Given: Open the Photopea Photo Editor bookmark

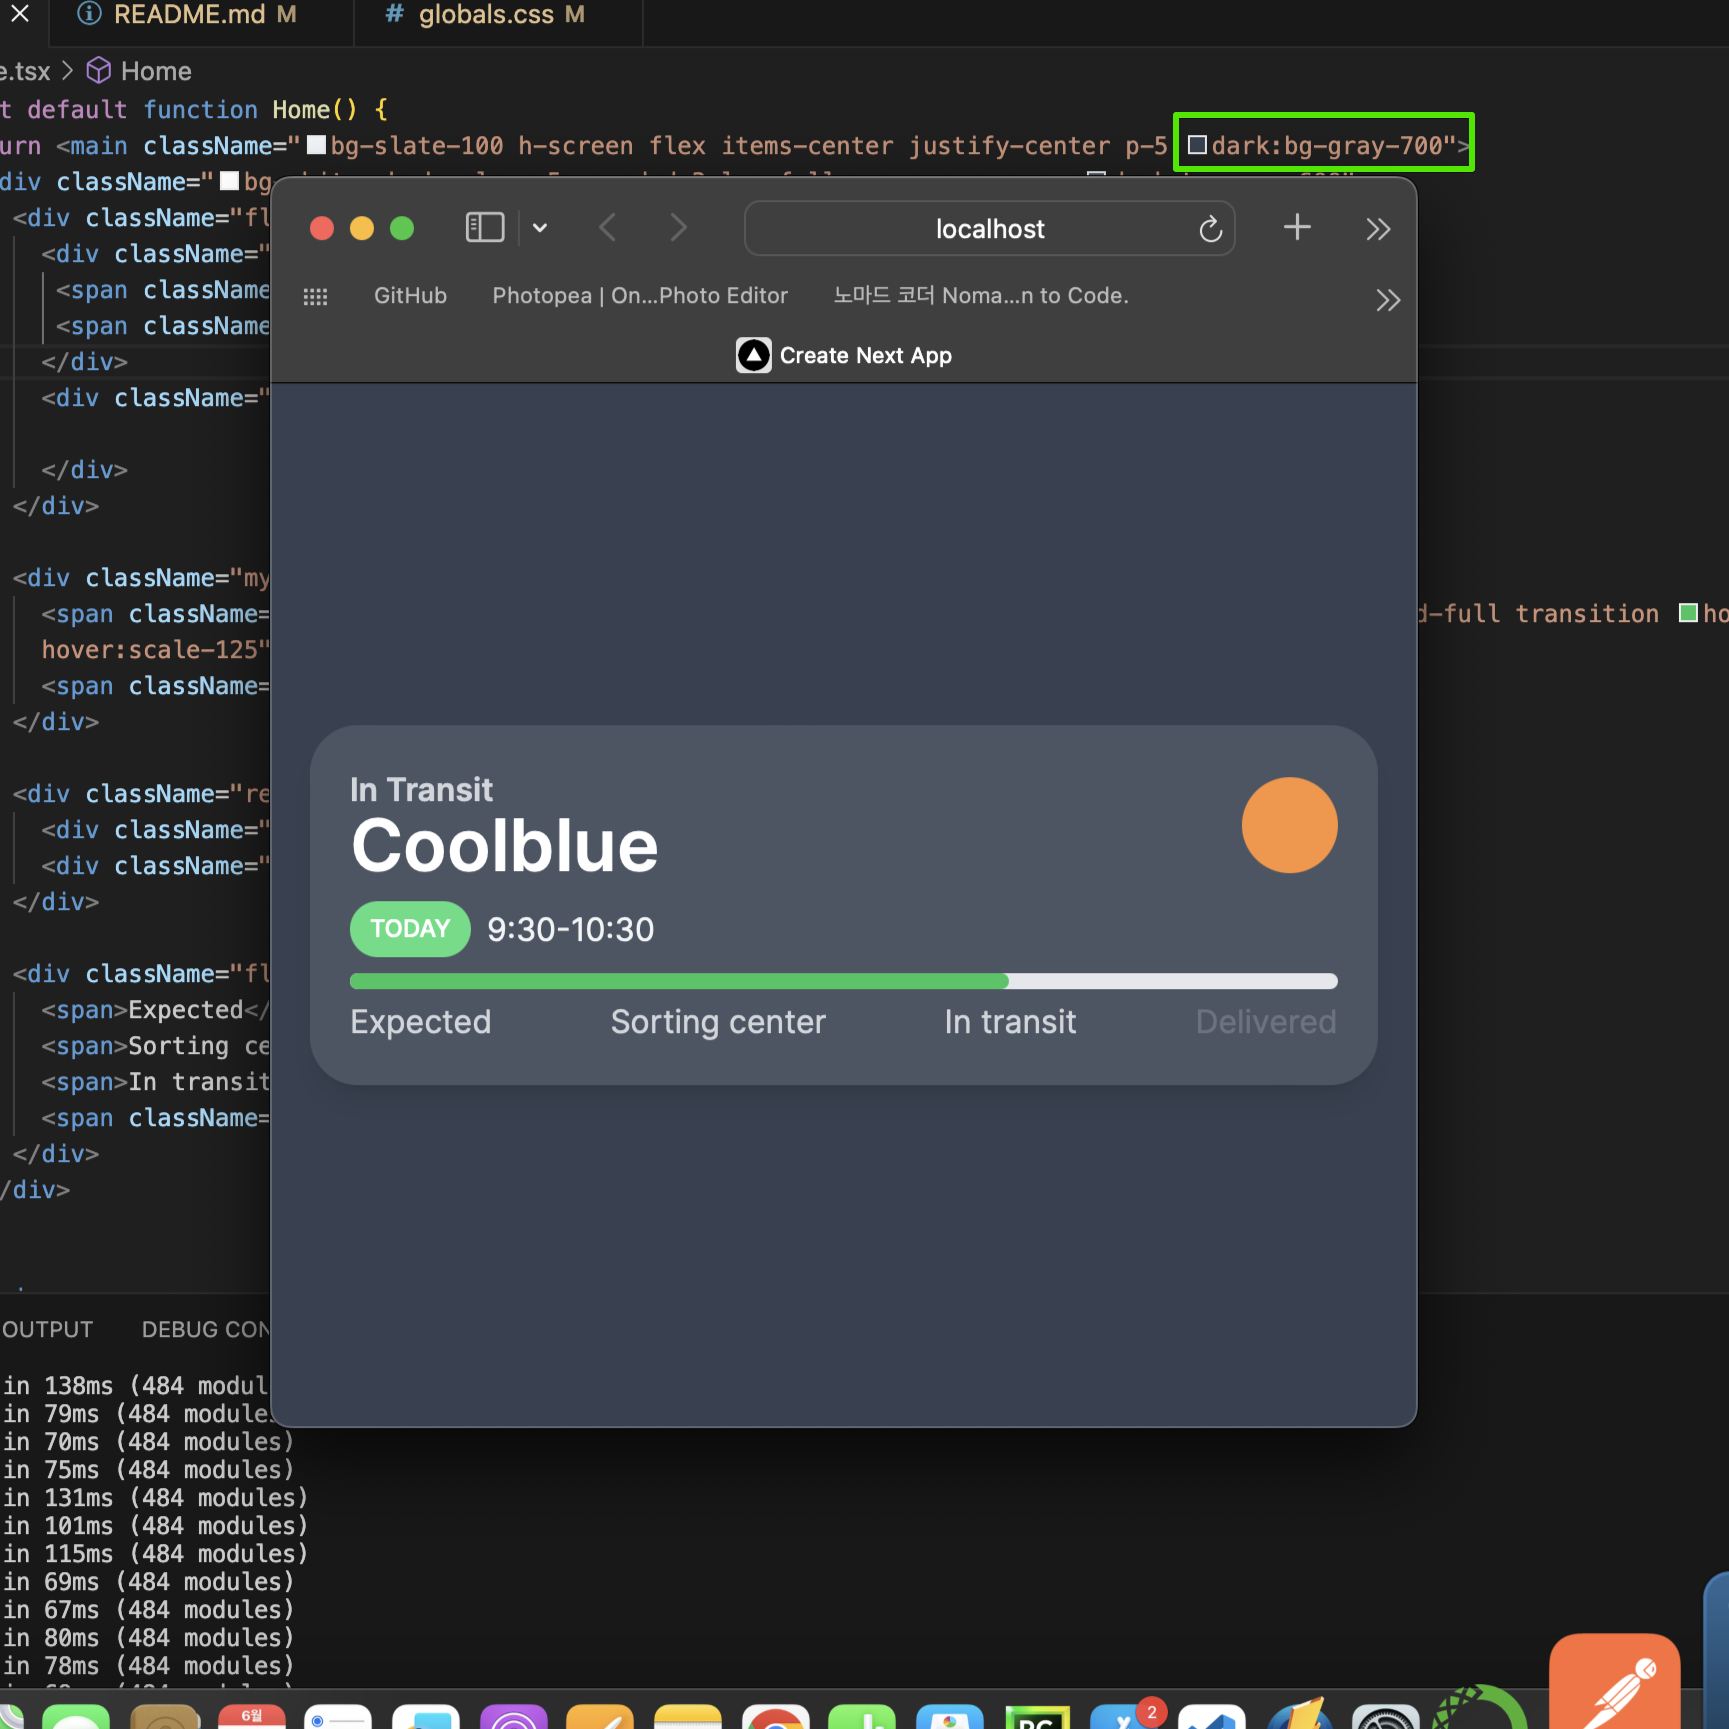Looking at the screenshot, I should point(640,295).
